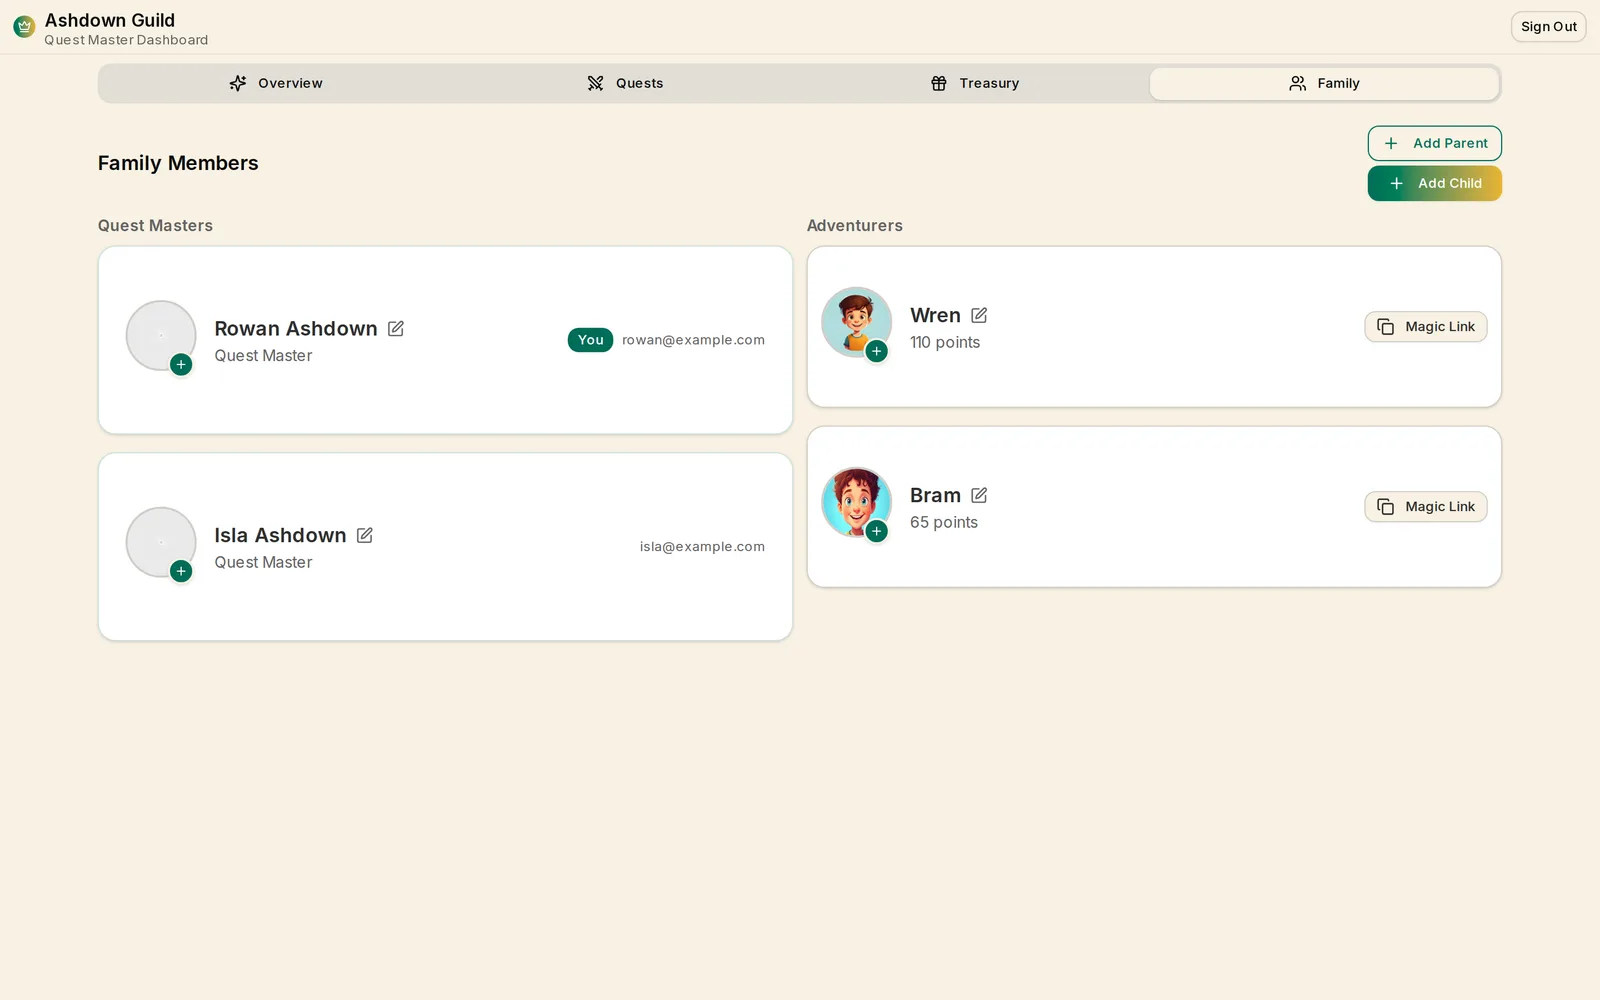Click the You badge on Rowan's card

590,340
